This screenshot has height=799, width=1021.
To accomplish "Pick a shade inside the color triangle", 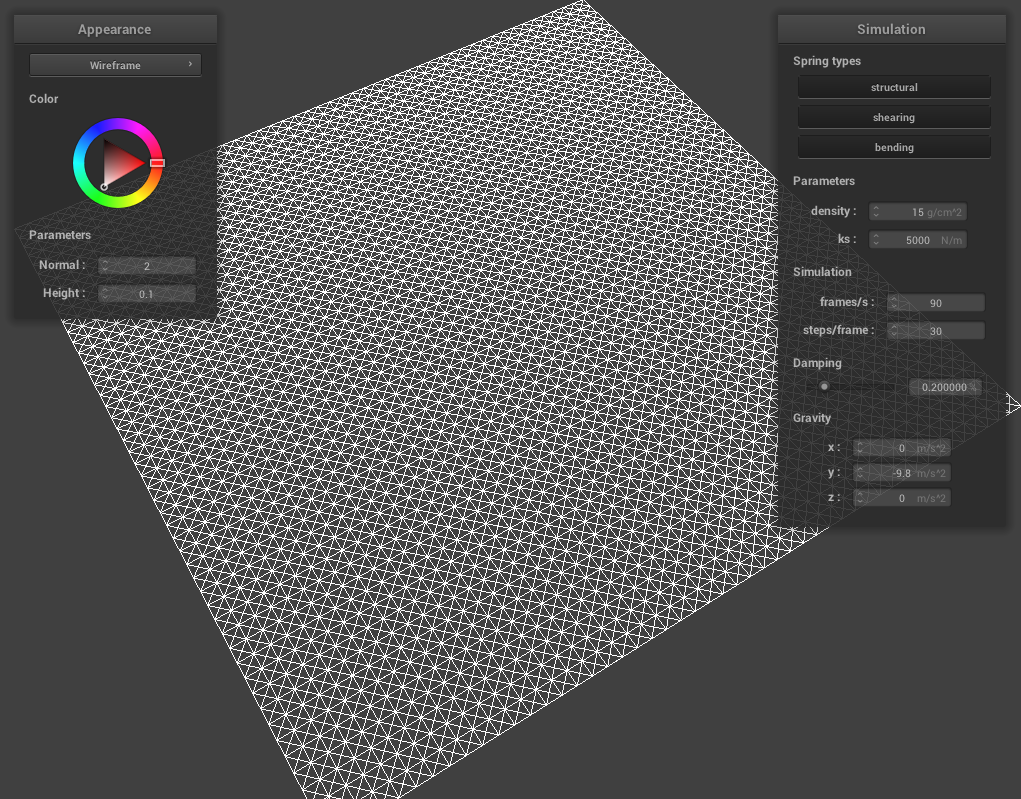I will click(x=122, y=162).
